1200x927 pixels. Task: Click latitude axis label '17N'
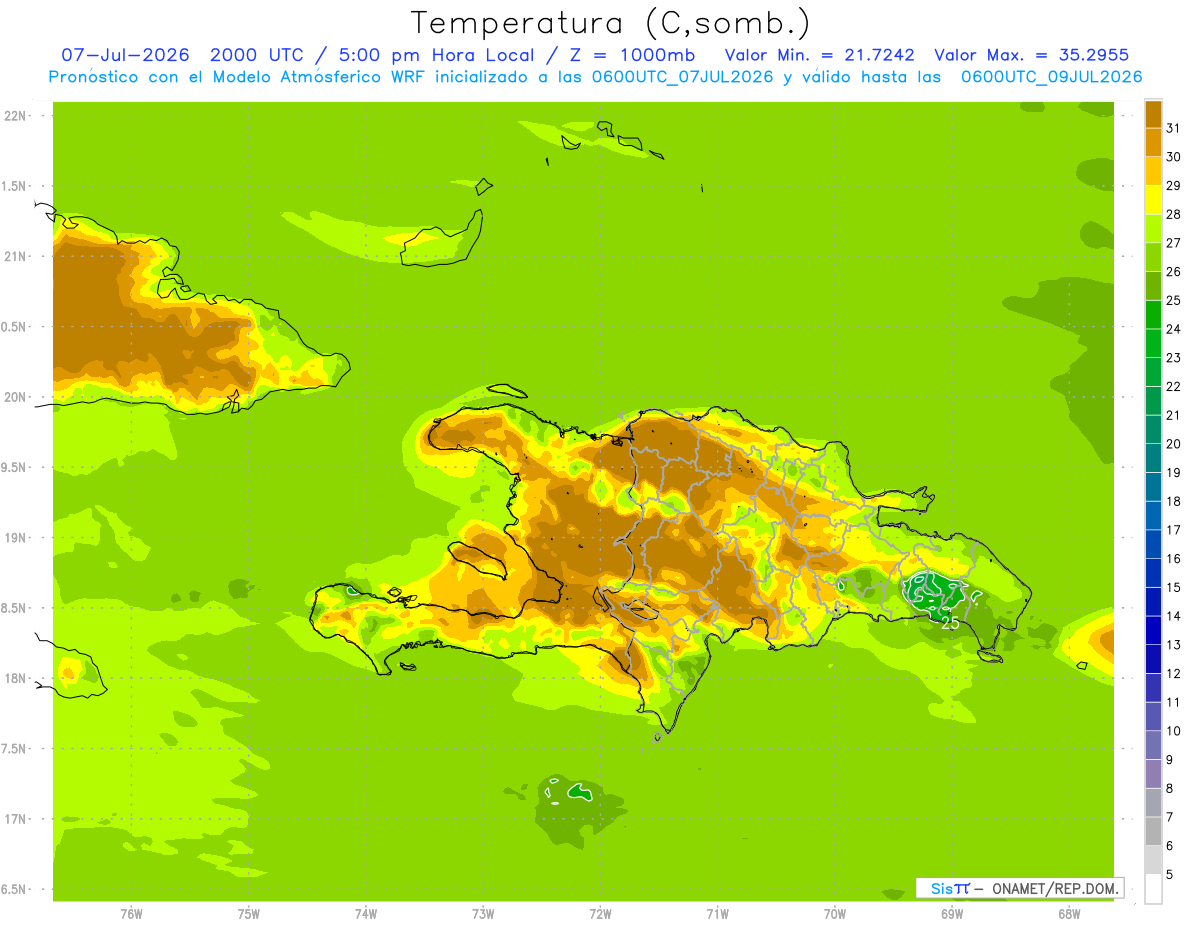[16, 819]
